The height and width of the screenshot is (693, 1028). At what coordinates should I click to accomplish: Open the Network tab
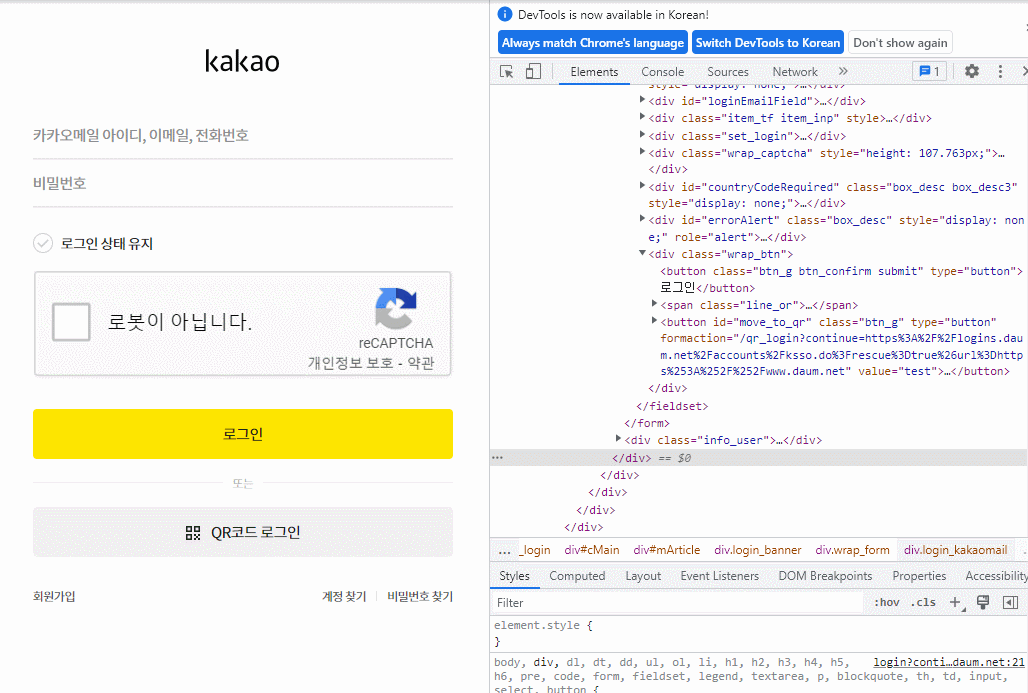pyautogui.click(x=795, y=72)
